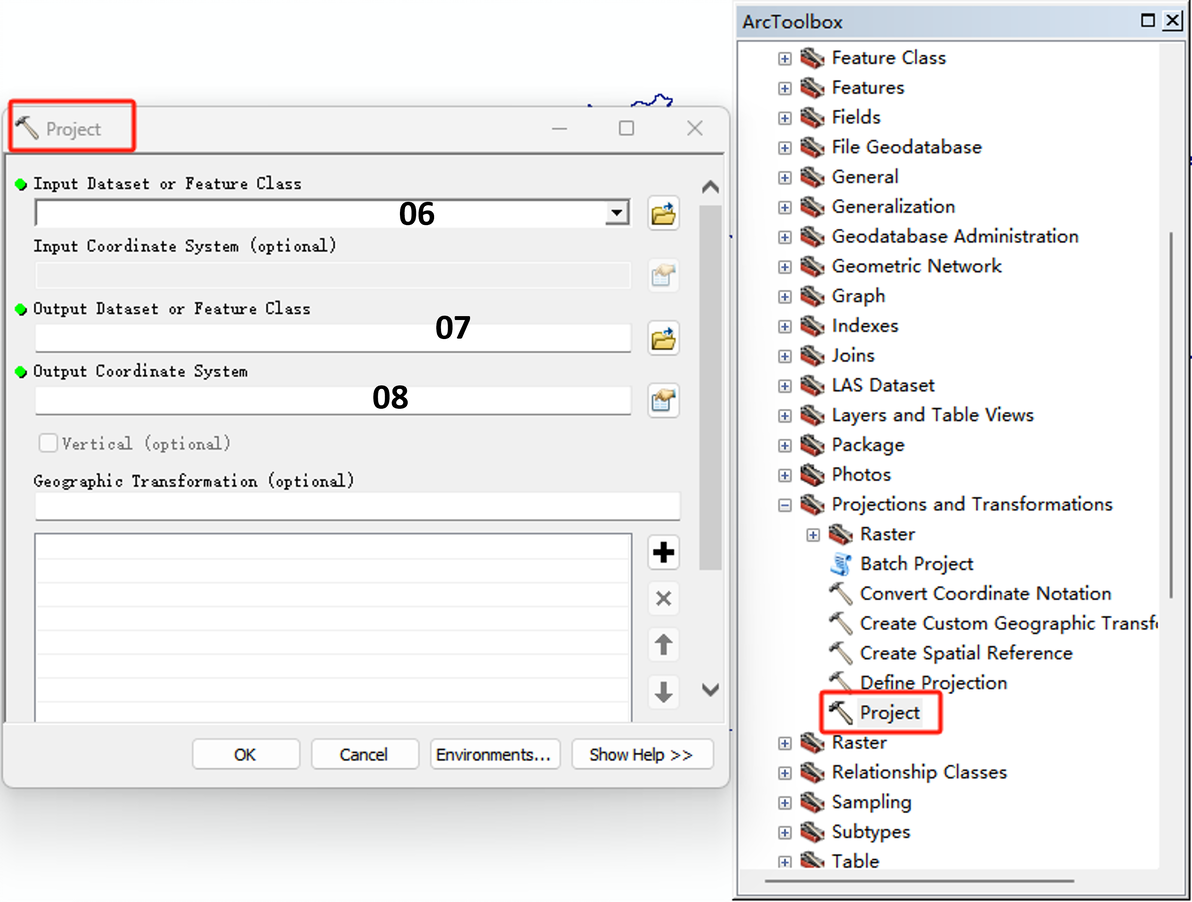
Task: Click the Geographic Transformation input field
Action: 357,506
